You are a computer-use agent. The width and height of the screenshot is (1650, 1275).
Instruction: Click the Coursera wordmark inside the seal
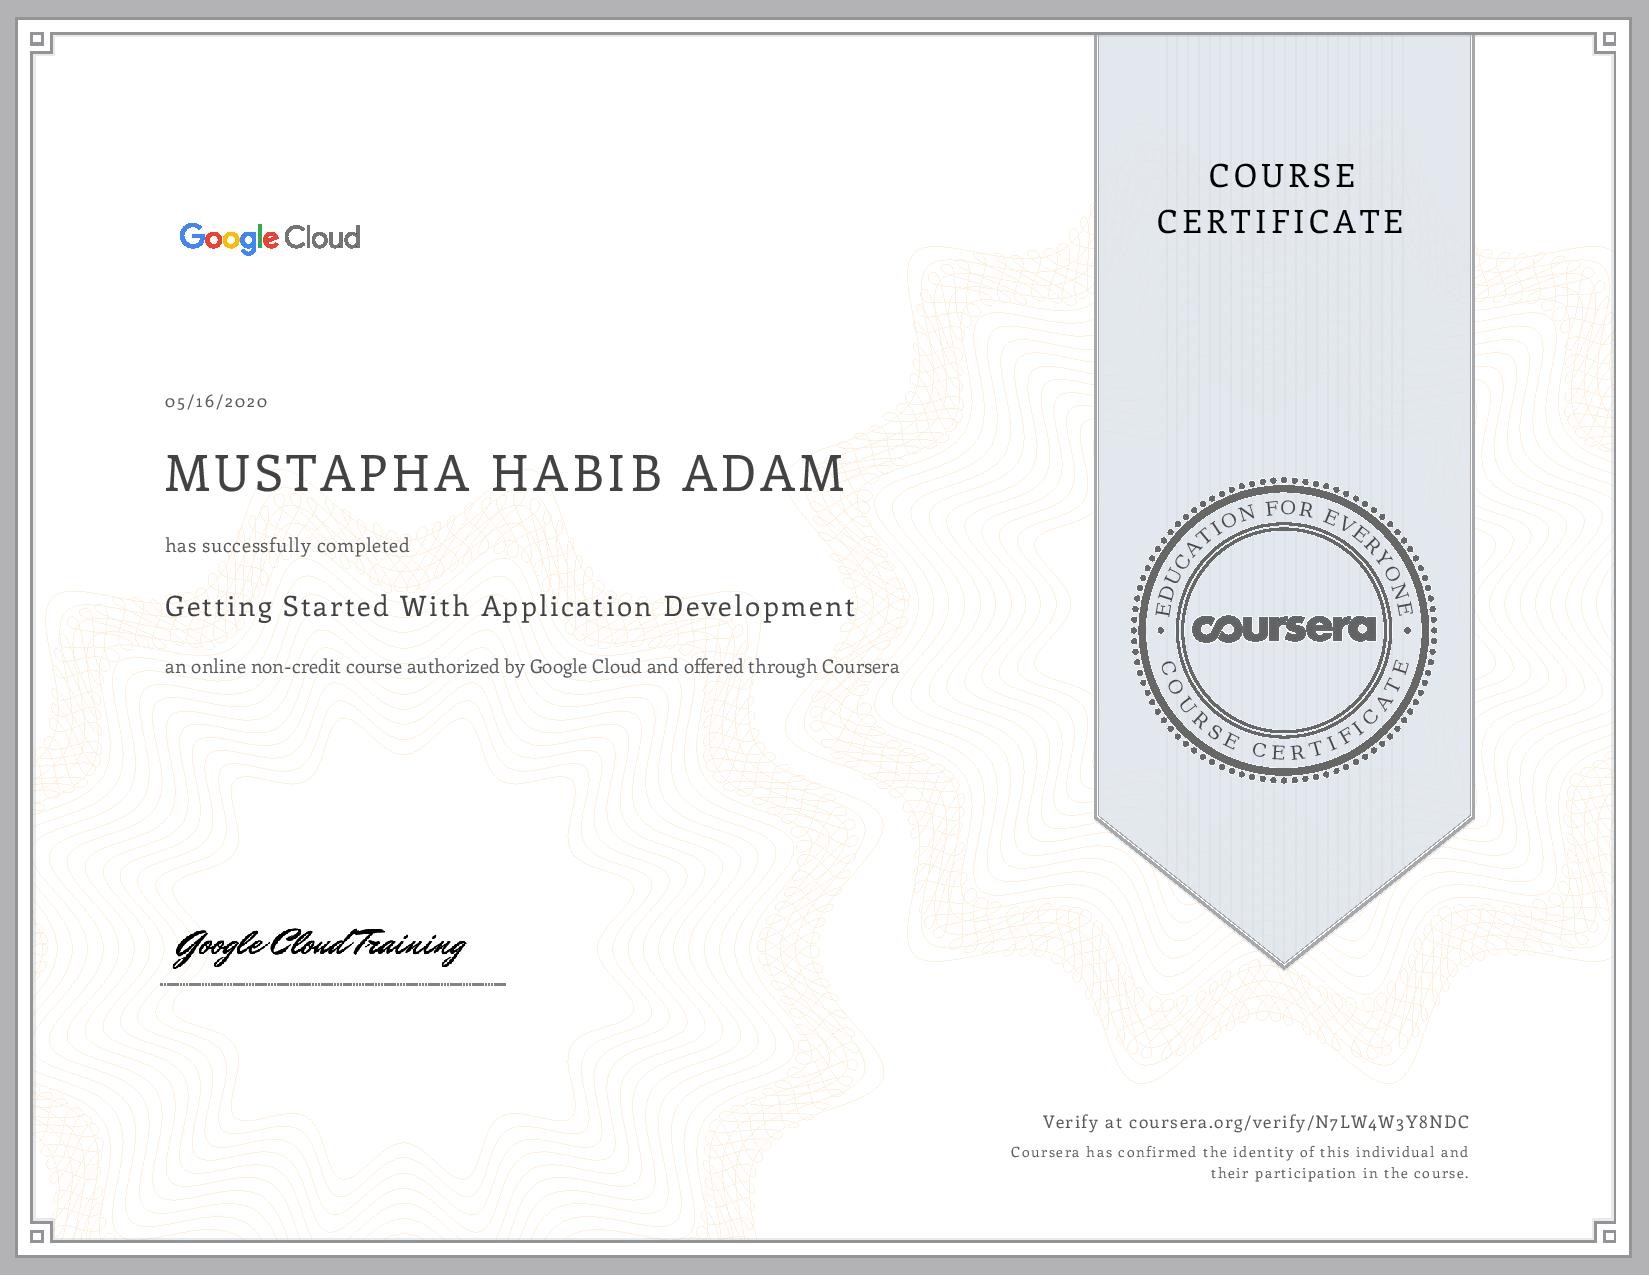[1284, 629]
